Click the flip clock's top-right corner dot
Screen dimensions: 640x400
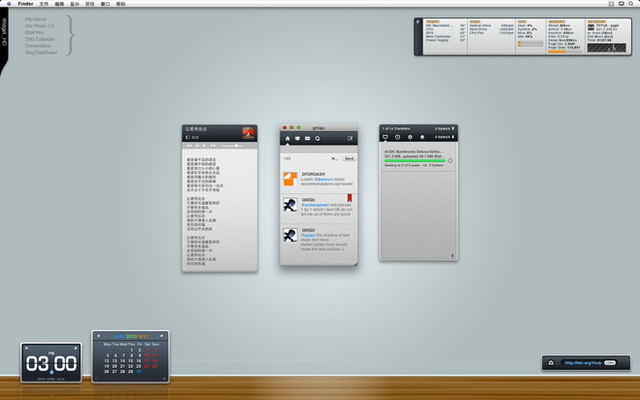tap(76, 348)
